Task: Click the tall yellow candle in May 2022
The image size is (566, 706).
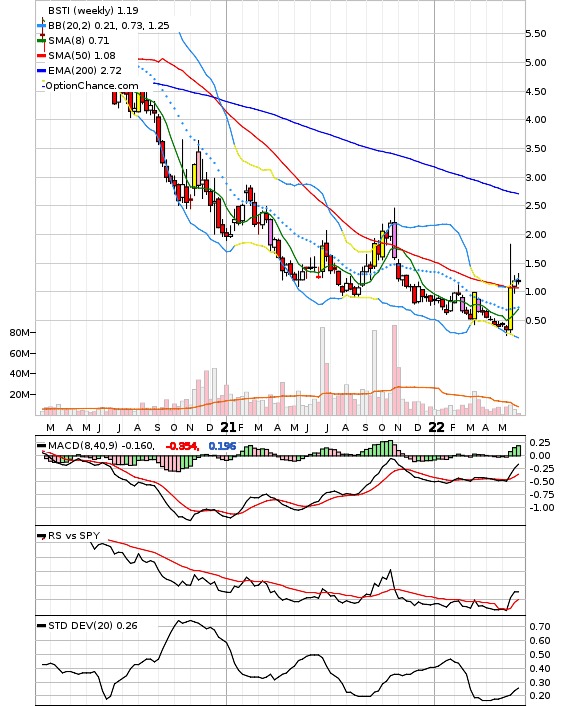Action: [x=510, y=308]
